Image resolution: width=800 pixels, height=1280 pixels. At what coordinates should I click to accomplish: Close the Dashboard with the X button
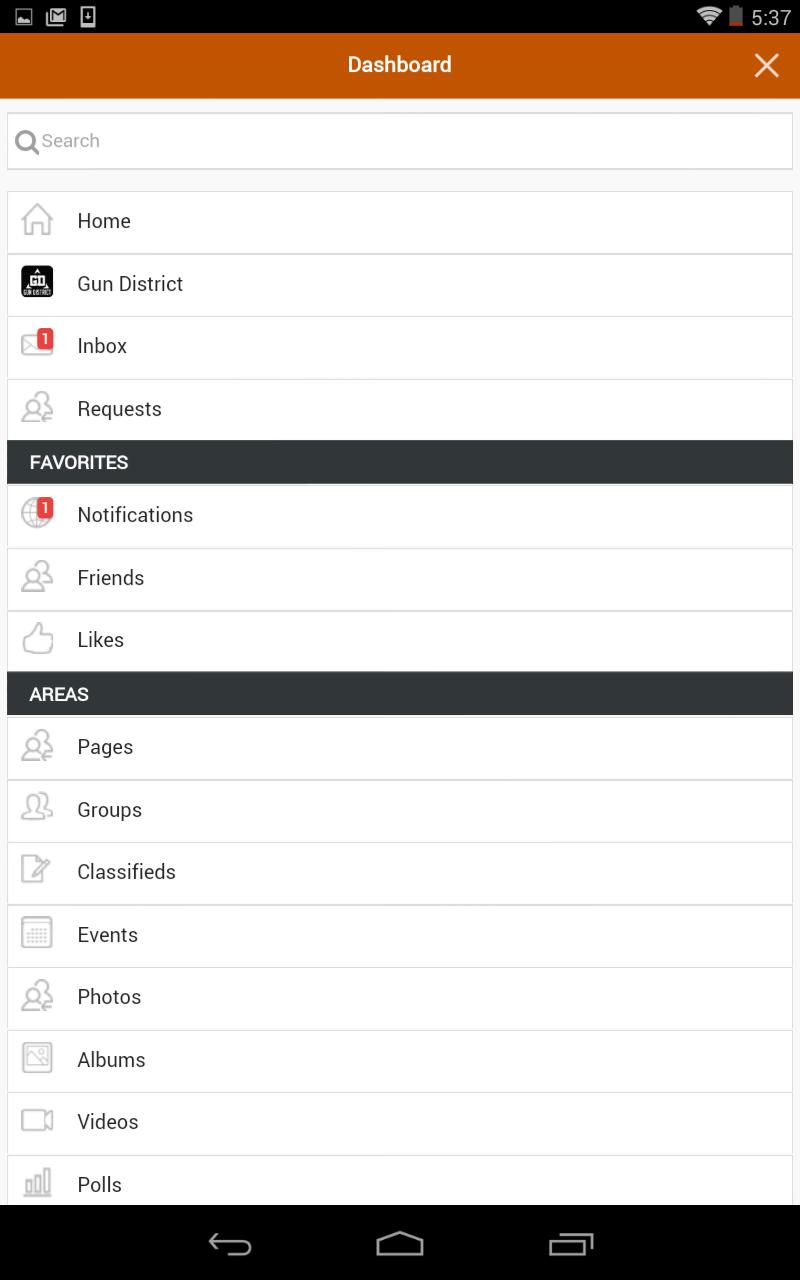click(x=766, y=66)
